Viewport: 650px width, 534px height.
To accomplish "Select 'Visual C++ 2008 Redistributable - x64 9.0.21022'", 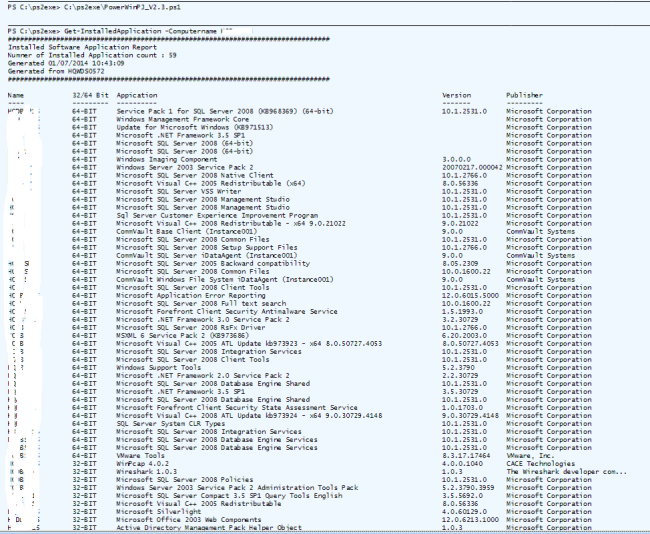I will pyautogui.click(x=251, y=223).
